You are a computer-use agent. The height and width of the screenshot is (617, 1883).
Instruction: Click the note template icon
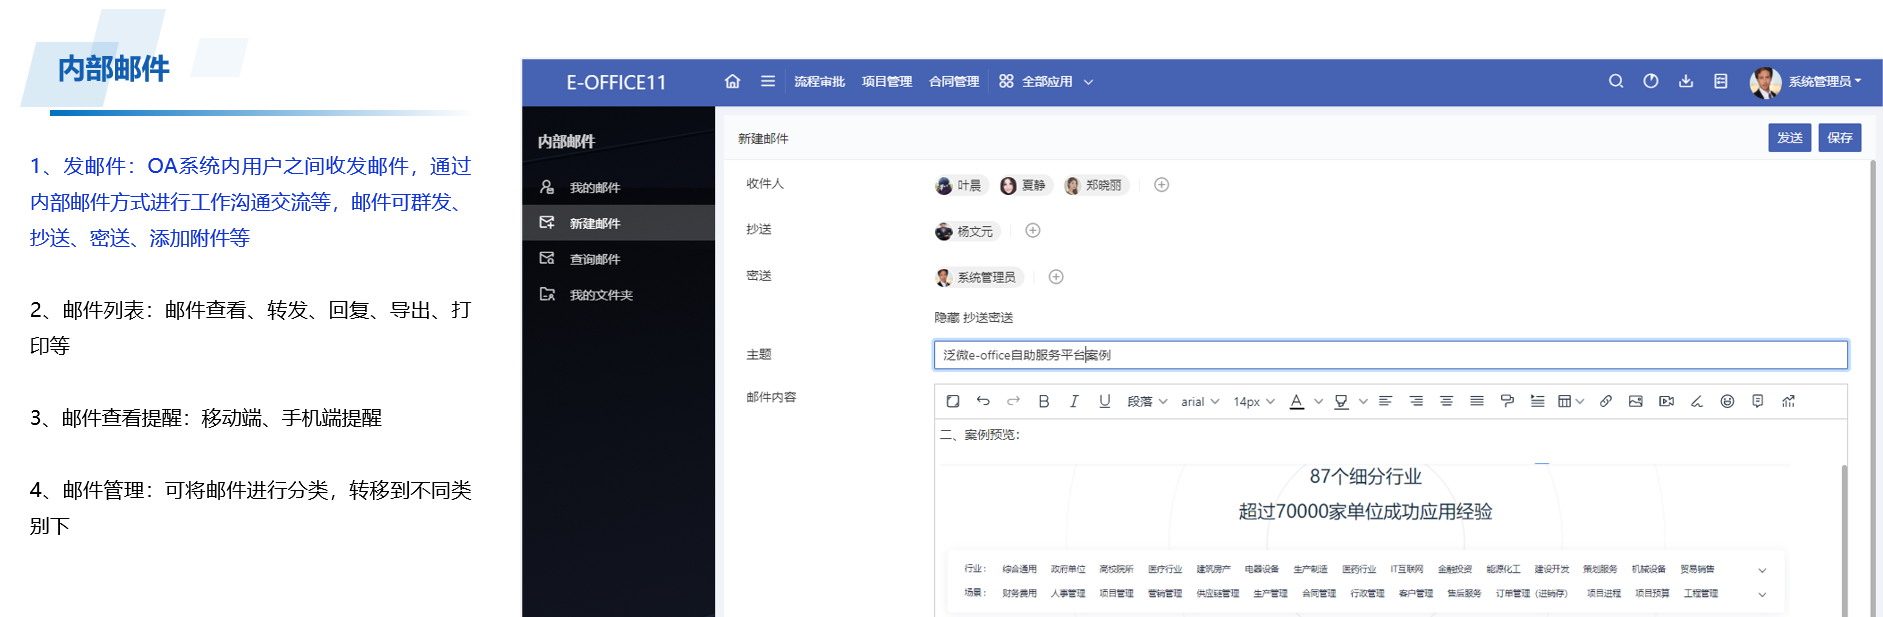pos(1758,401)
